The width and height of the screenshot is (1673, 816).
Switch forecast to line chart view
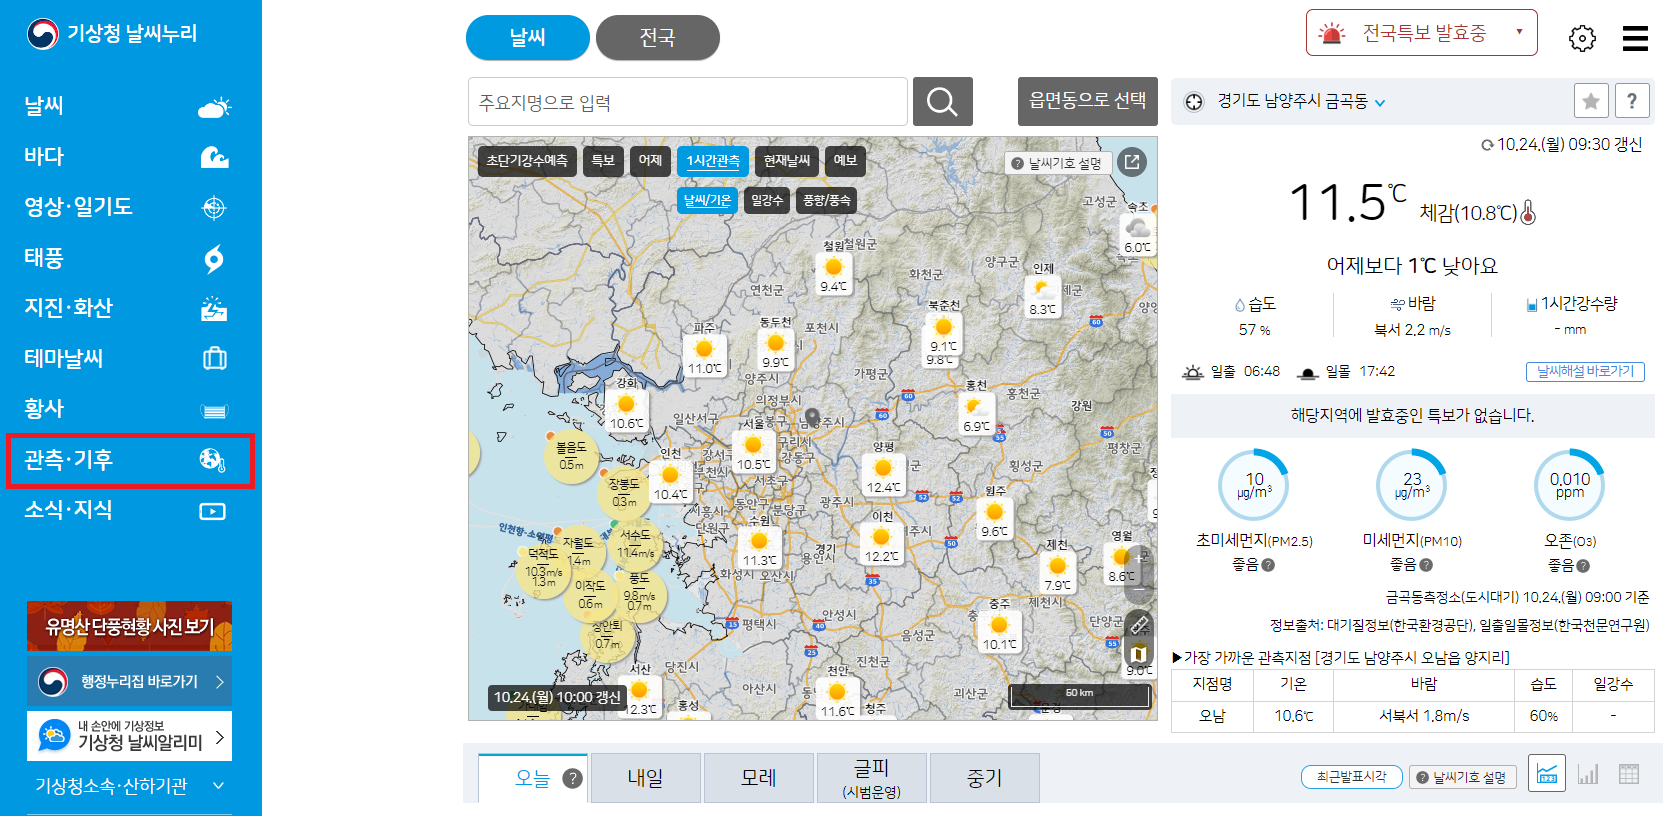click(x=1547, y=774)
